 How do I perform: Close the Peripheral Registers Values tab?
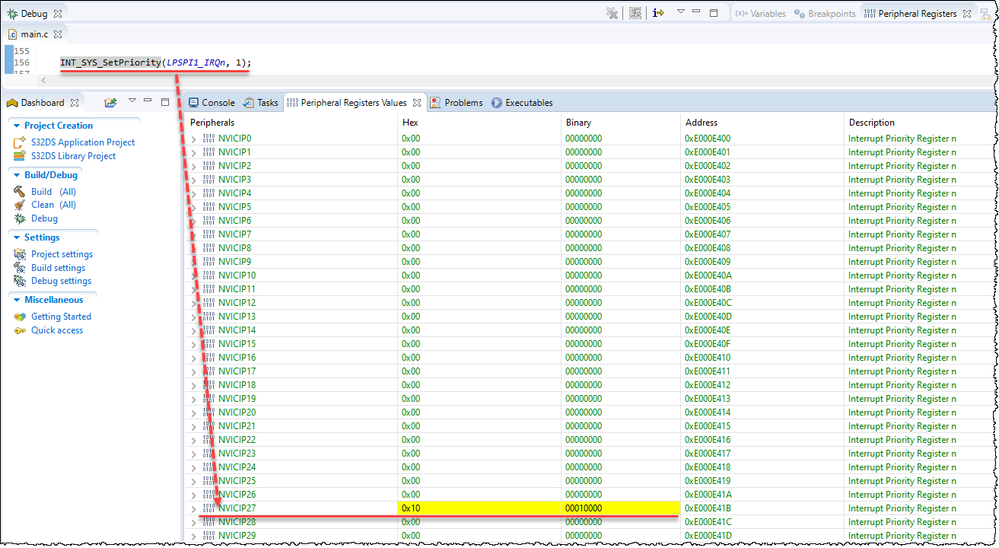point(417,103)
